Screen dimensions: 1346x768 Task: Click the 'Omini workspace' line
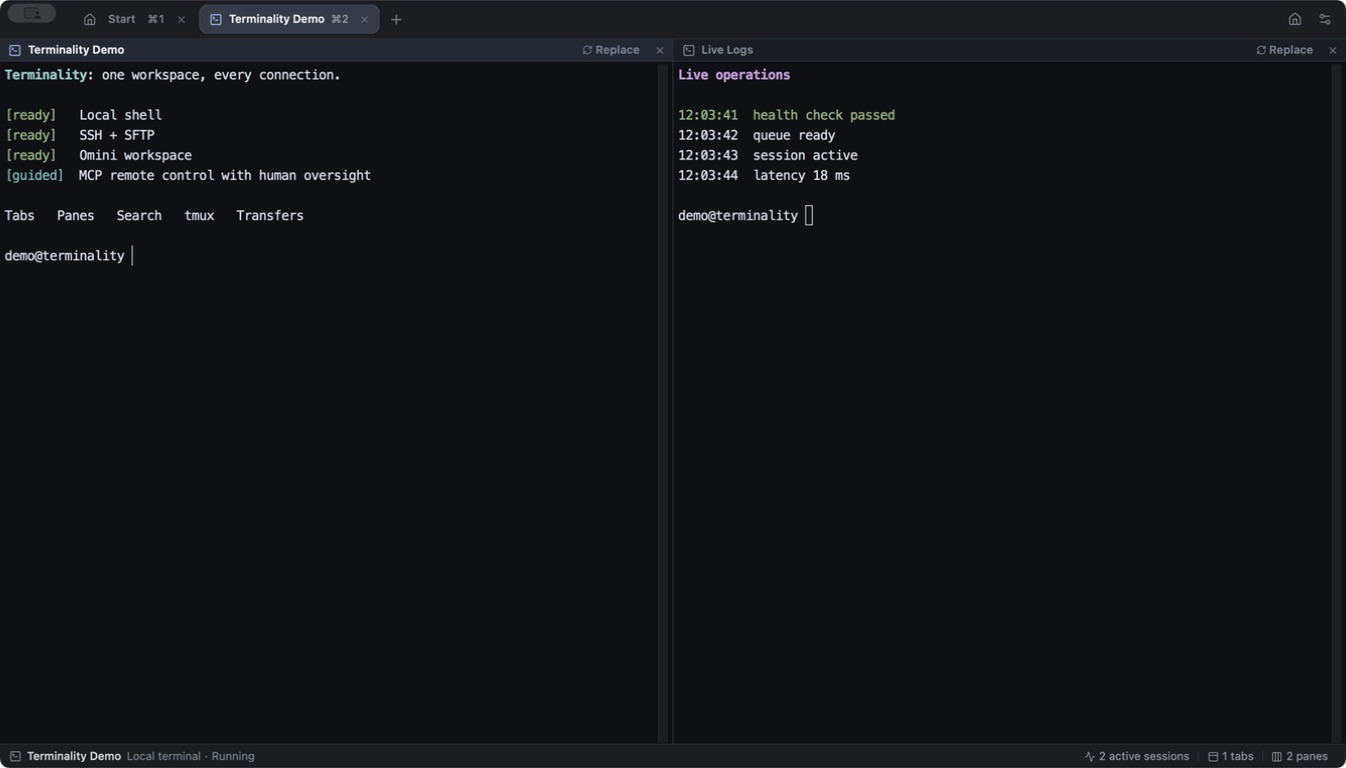98,155
